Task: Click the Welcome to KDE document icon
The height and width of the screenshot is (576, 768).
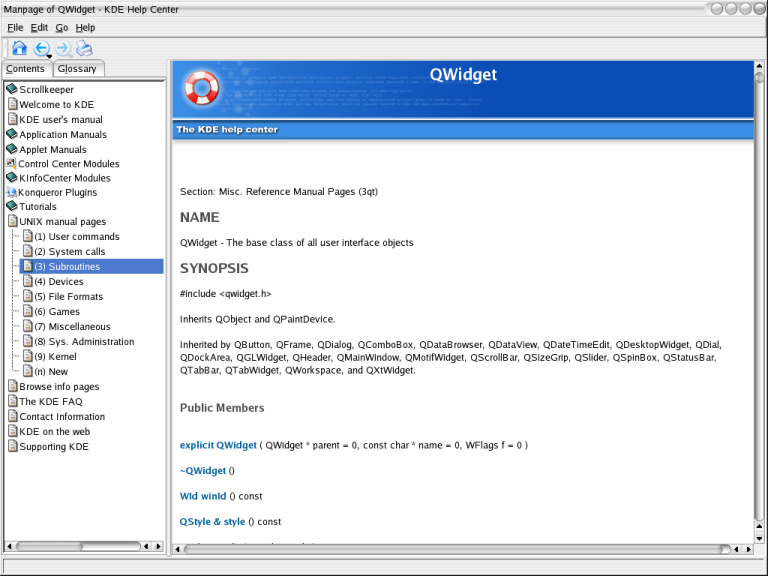Action: click(x=13, y=104)
